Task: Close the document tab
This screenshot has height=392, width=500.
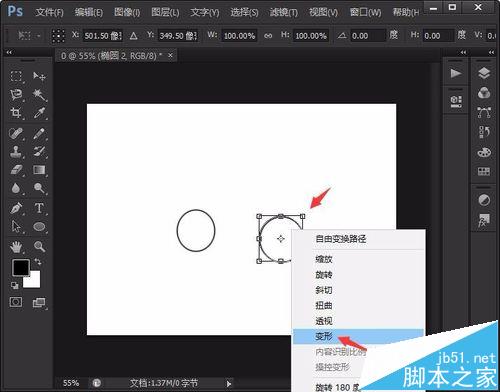Action: [x=170, y=55]
